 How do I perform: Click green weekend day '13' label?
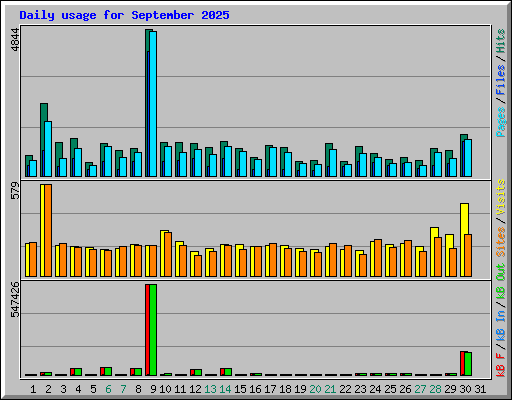(210, 389)
